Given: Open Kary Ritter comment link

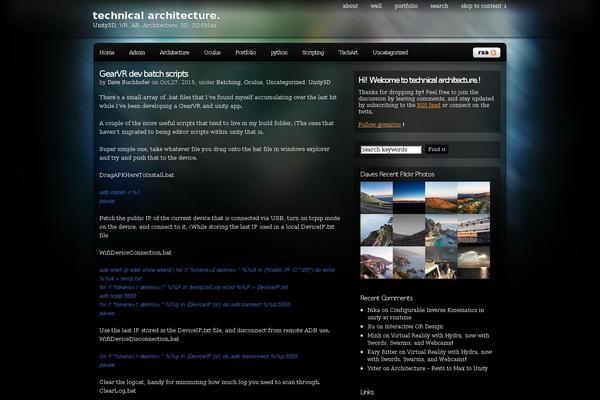Looking at the screenshot, I should [x=429, y=356].
